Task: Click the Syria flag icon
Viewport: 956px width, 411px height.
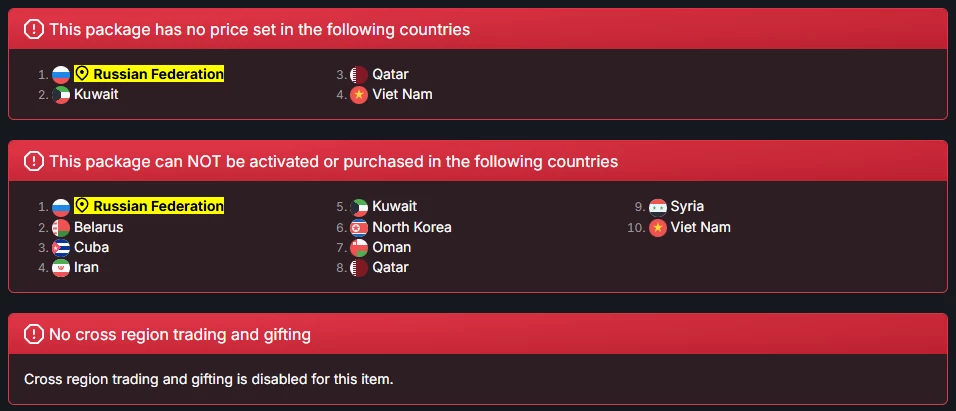Action: coord(657,207)
